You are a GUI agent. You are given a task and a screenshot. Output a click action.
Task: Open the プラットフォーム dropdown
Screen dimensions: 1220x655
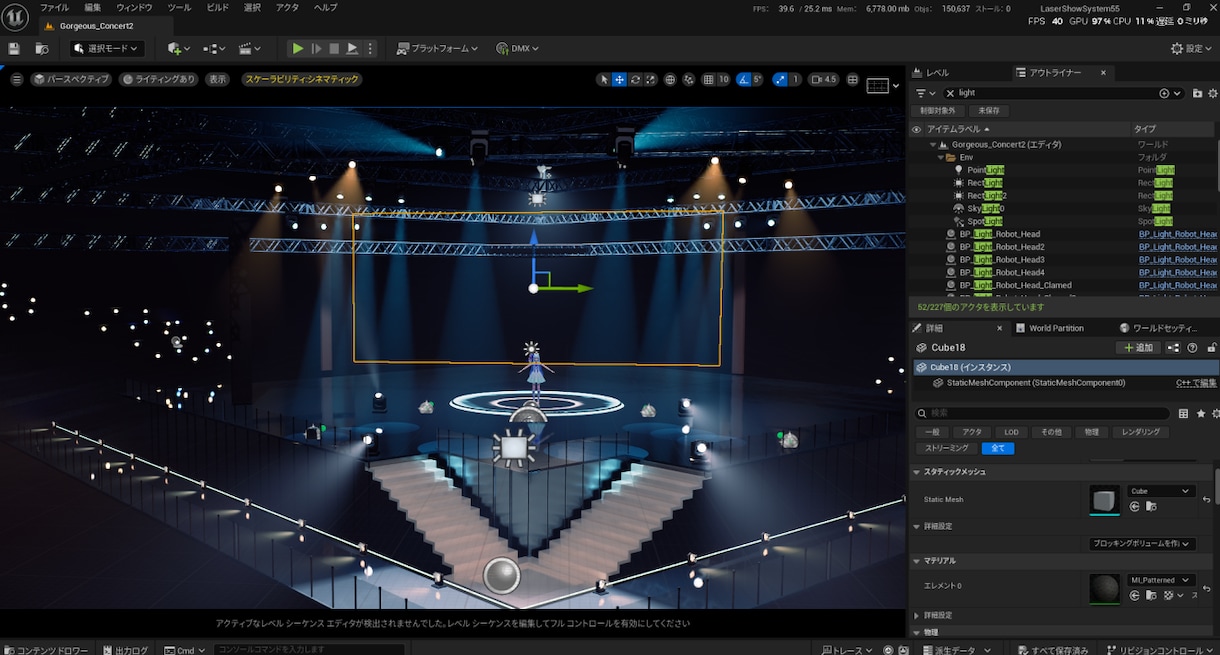coord(437,48)
